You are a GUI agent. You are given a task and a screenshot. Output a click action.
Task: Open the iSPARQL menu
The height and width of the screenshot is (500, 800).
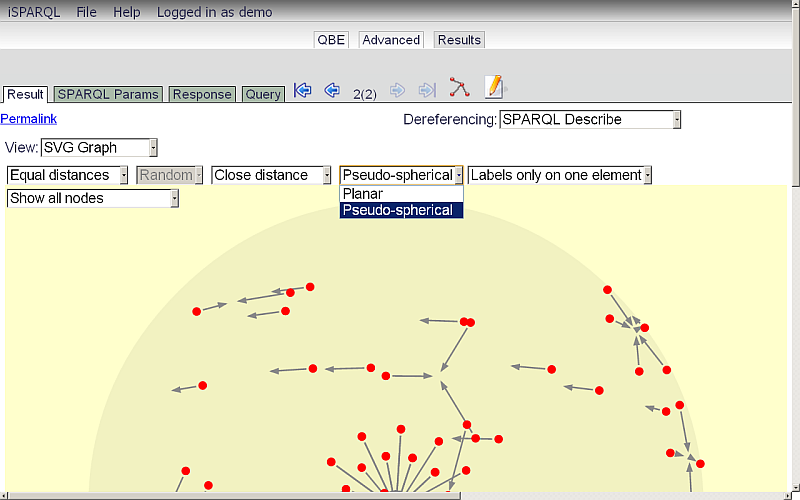pos(34,12)
